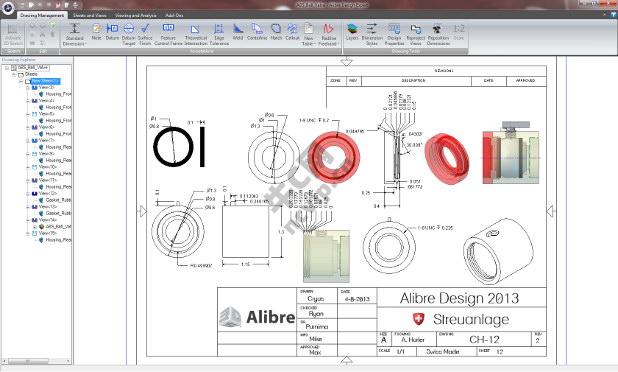Open the New Table dropdown
This screenshot has width=618, height=372.
(x=309, y=34)
